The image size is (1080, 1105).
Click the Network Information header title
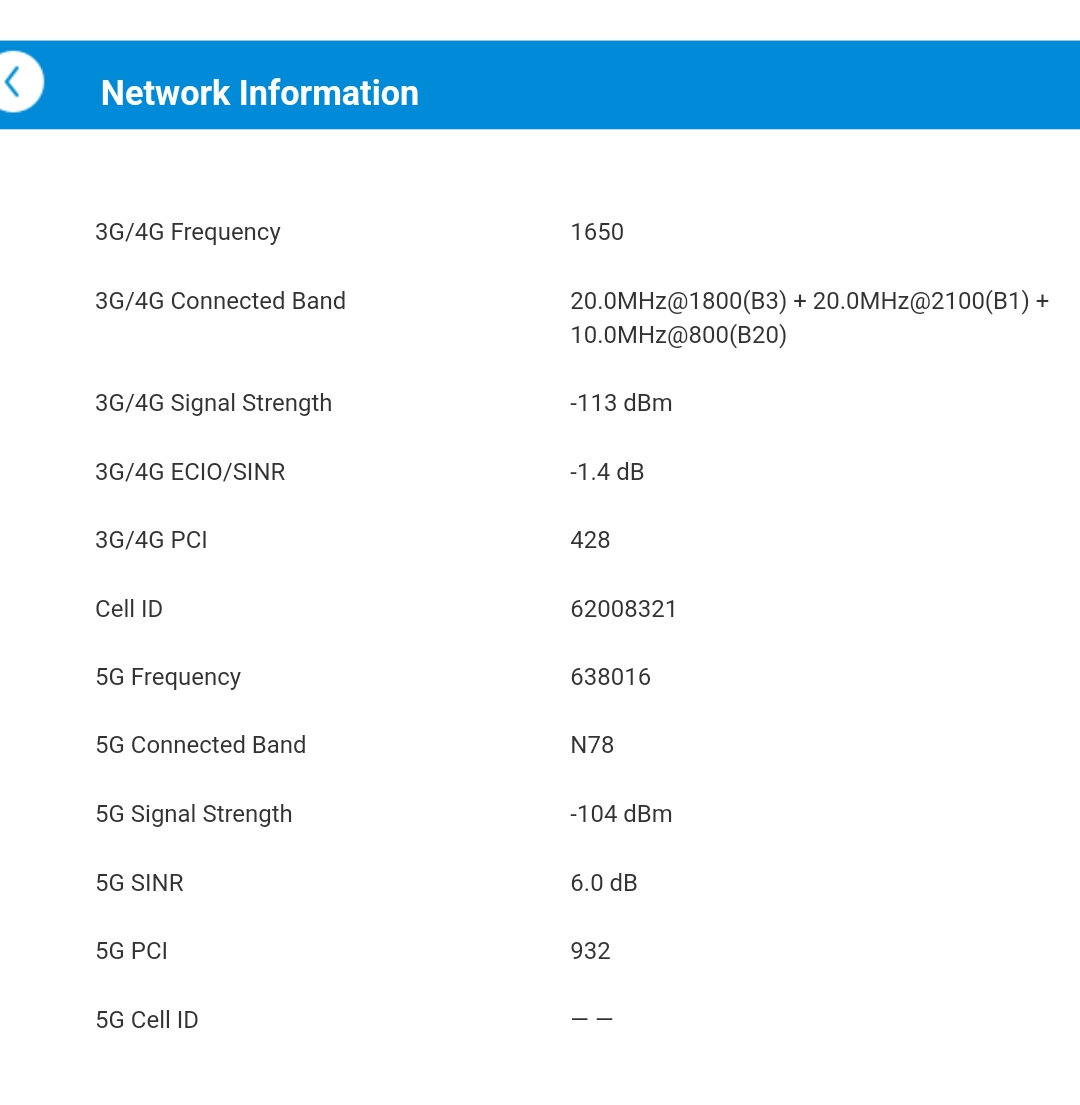(259, 93)
